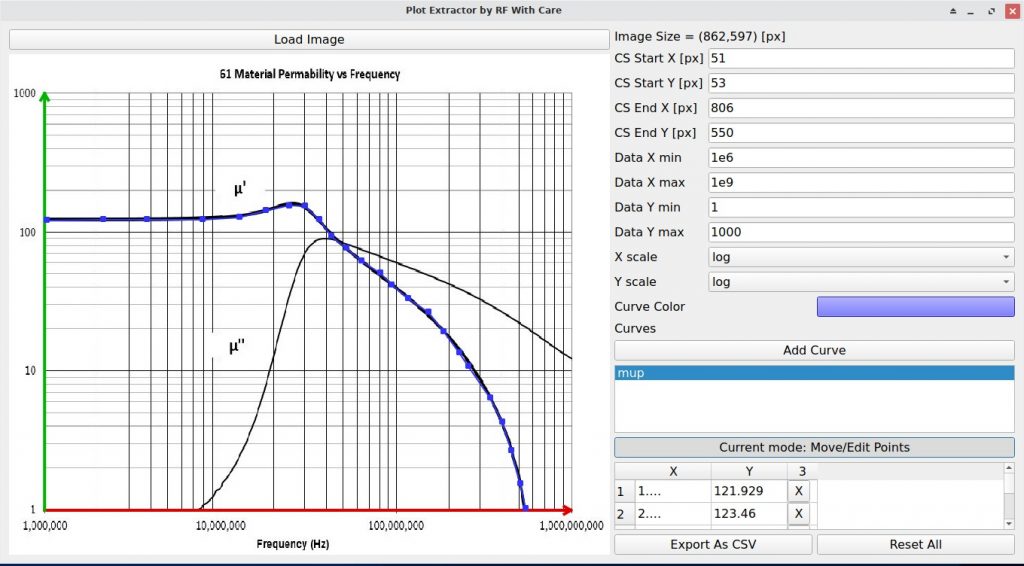Viewport: 1024px width, 566px height.
Task: Click the Data X min field
Action: coord(861,158)
